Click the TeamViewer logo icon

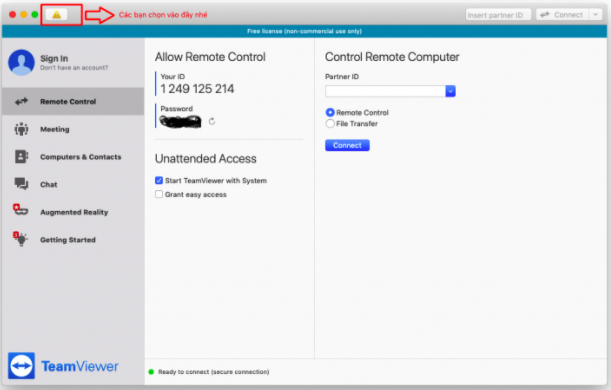[21, 366]
